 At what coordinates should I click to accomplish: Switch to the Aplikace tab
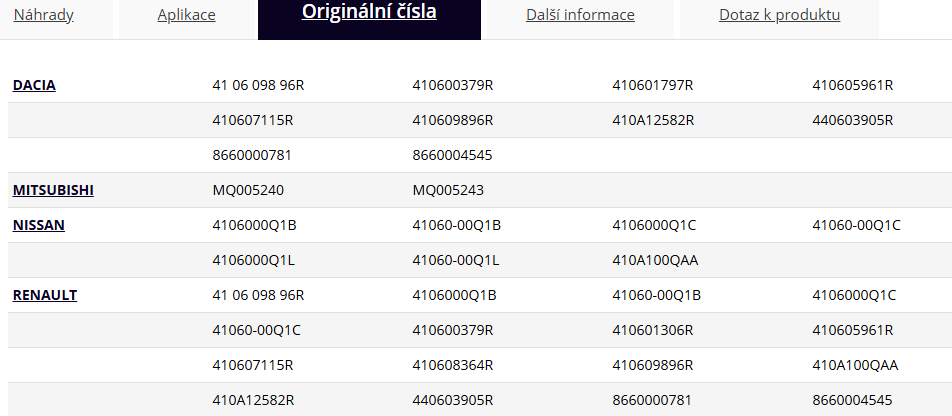pyautogui.click(x=186, y=15)
